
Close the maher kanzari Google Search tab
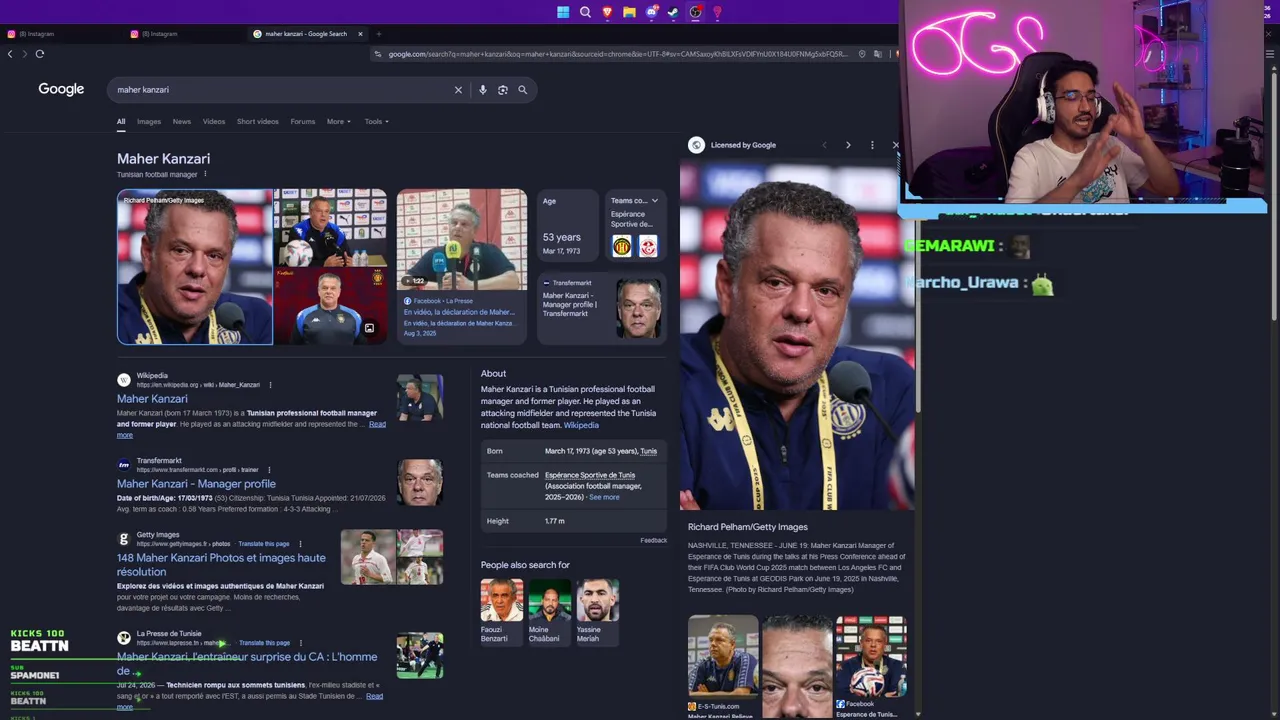[360, 34]
